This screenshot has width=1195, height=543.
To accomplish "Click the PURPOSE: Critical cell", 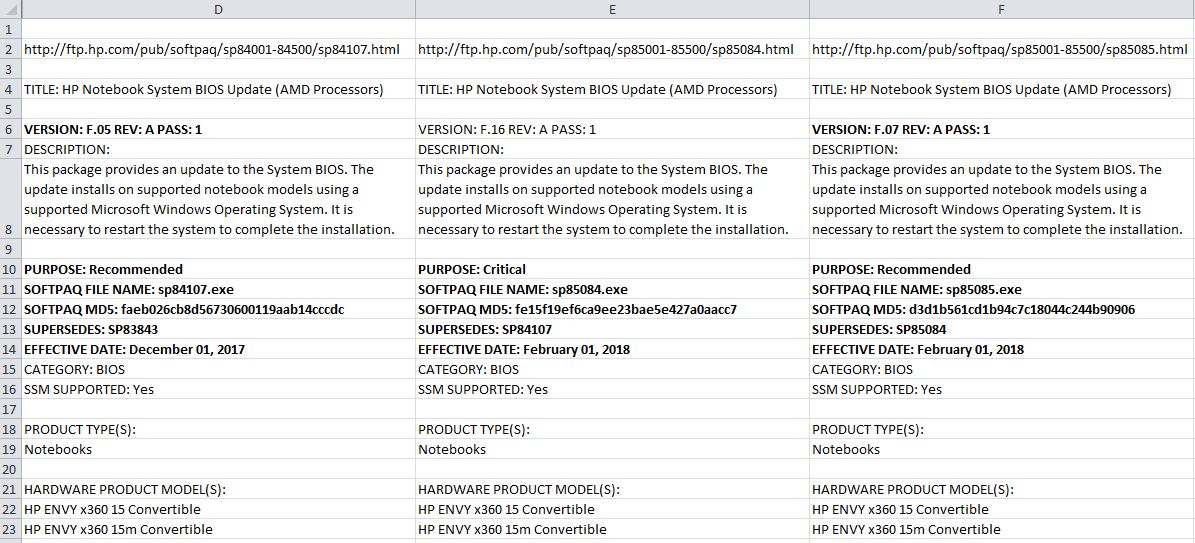I will [472, 269].
